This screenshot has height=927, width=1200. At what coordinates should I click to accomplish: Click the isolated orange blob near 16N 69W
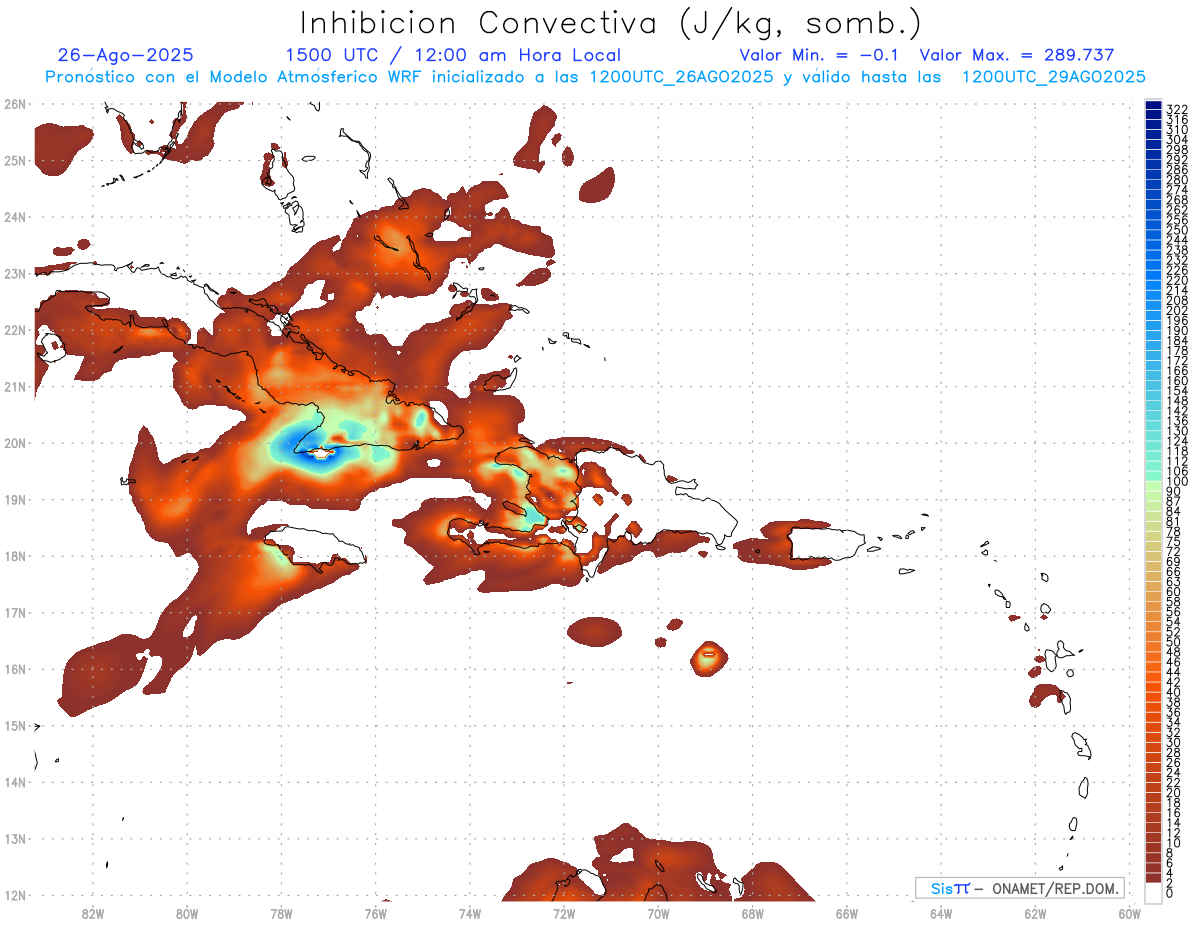coord(709,658)
